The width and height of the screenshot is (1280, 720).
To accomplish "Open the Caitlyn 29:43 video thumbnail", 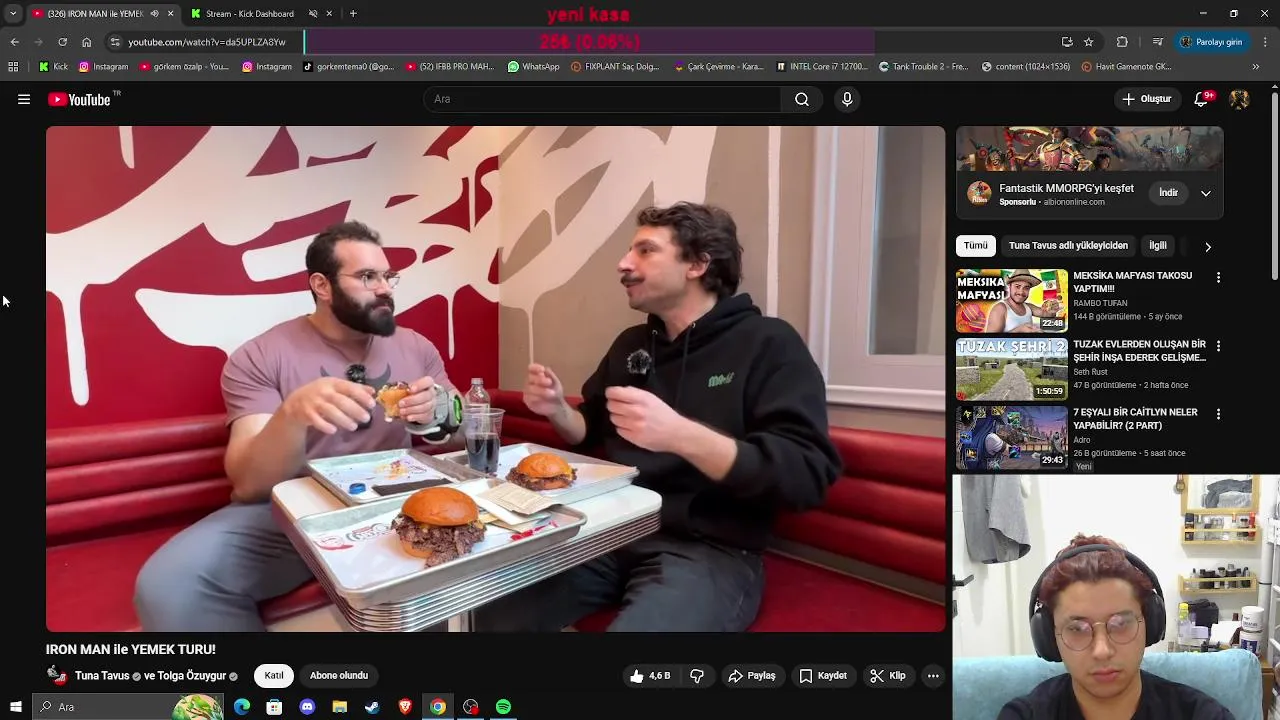I will (x=1012, y=437).
